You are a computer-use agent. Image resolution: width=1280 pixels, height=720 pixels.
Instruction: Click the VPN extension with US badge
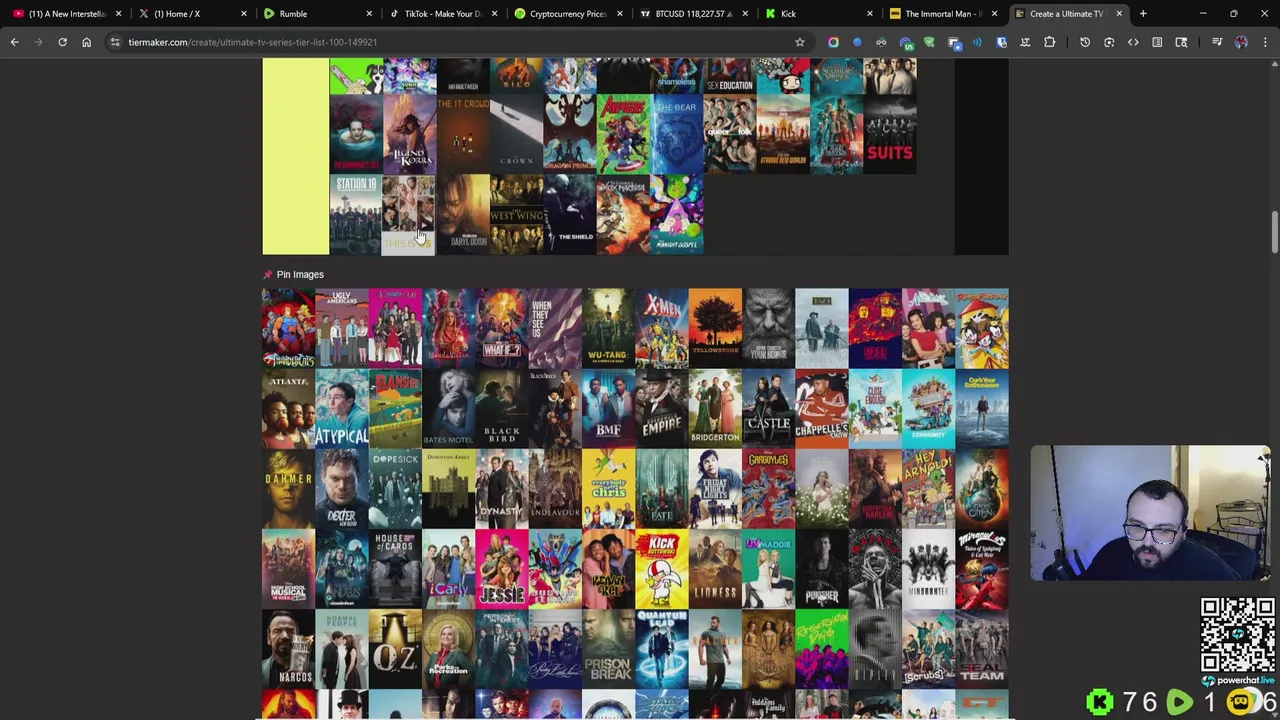[x=906, y=42]
